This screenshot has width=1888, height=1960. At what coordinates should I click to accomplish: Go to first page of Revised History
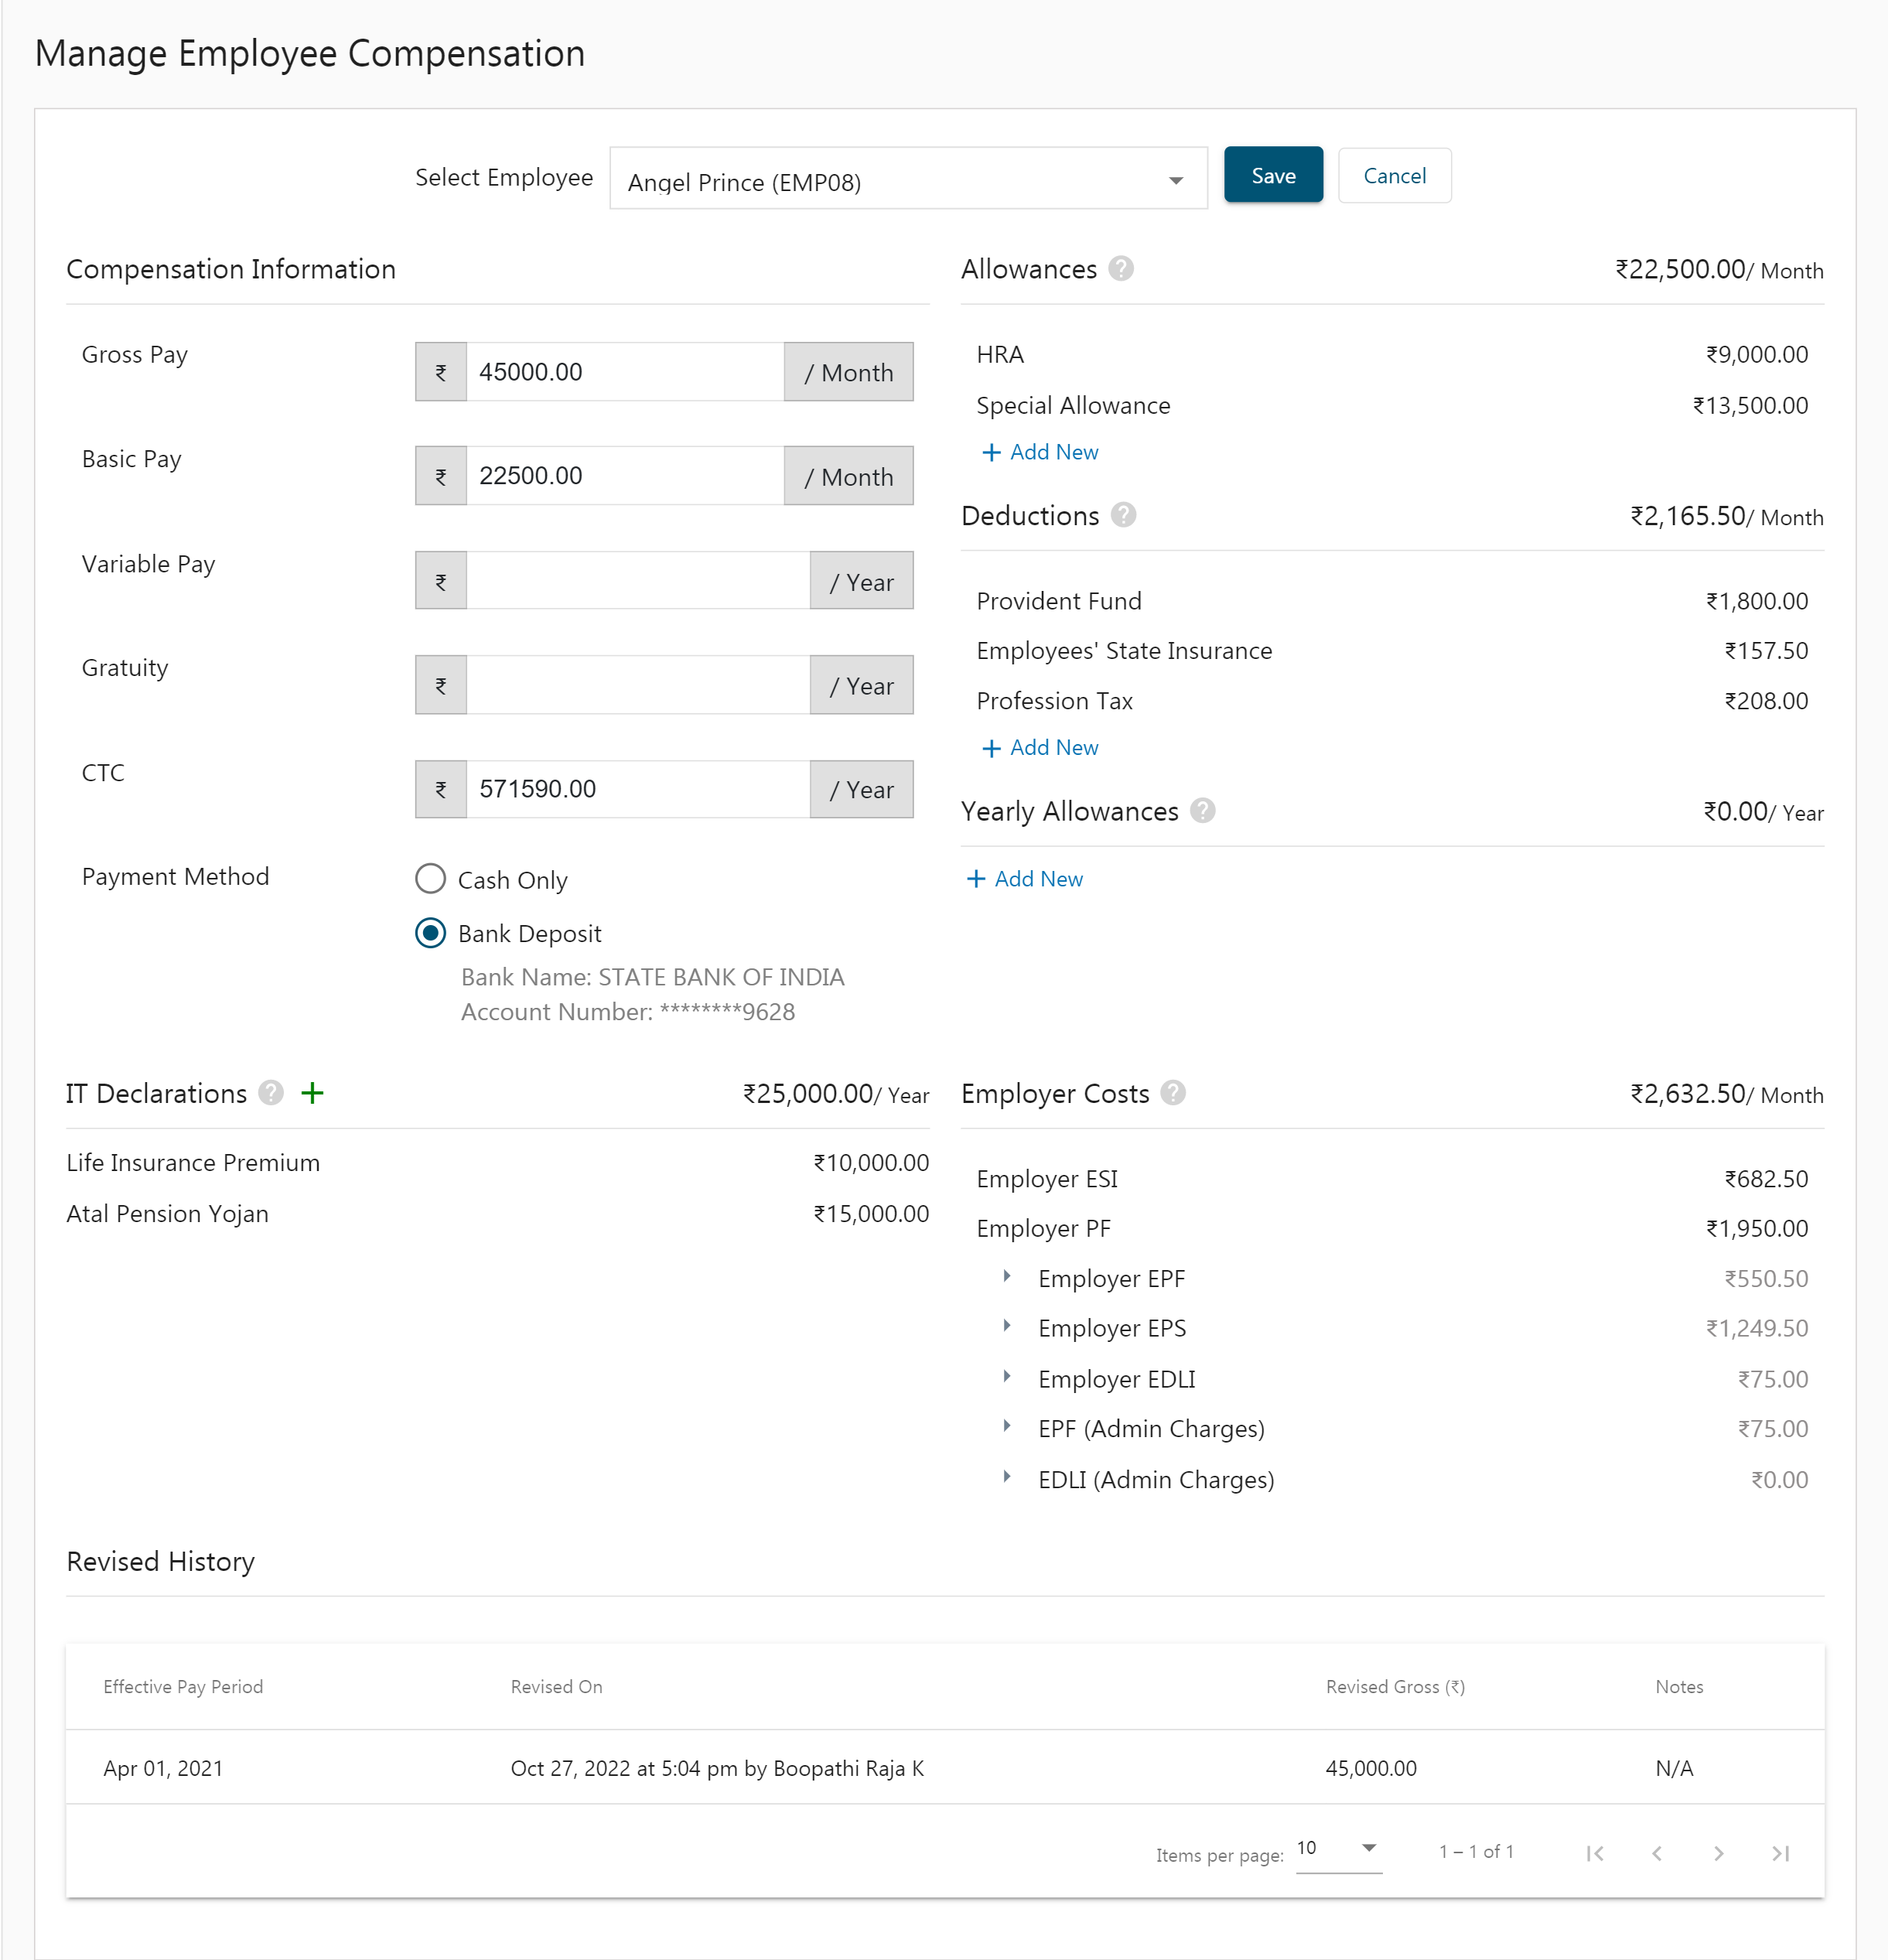(1595, 1854)
